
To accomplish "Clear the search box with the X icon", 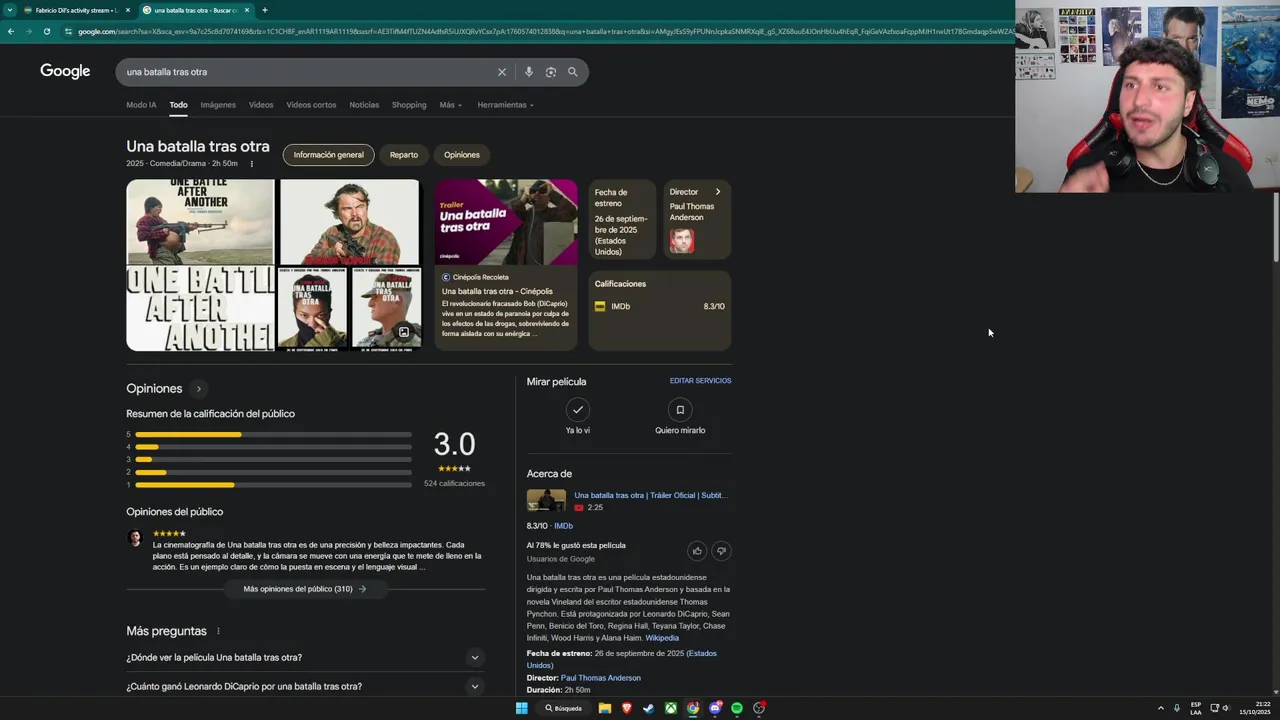I will (502, 72).
